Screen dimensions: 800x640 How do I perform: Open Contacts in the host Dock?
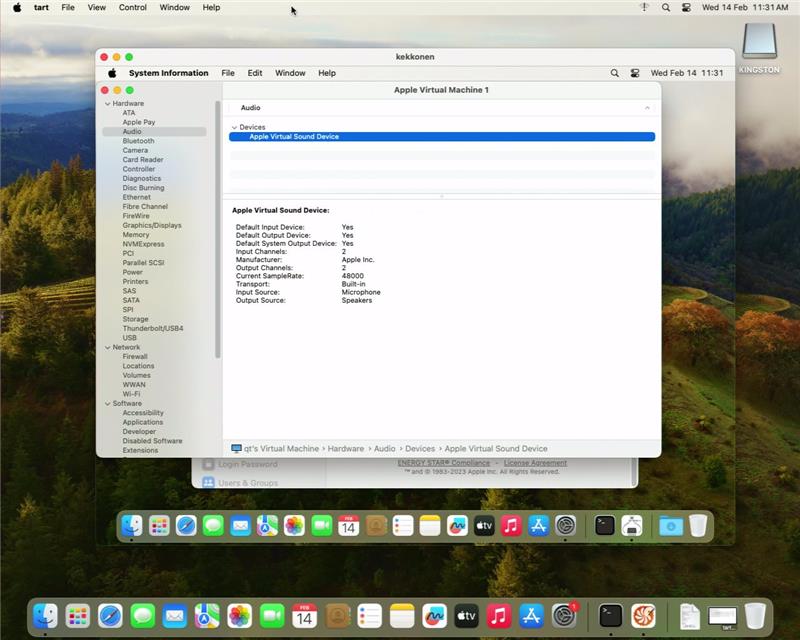pyautogui.click(x=337, y=616)
